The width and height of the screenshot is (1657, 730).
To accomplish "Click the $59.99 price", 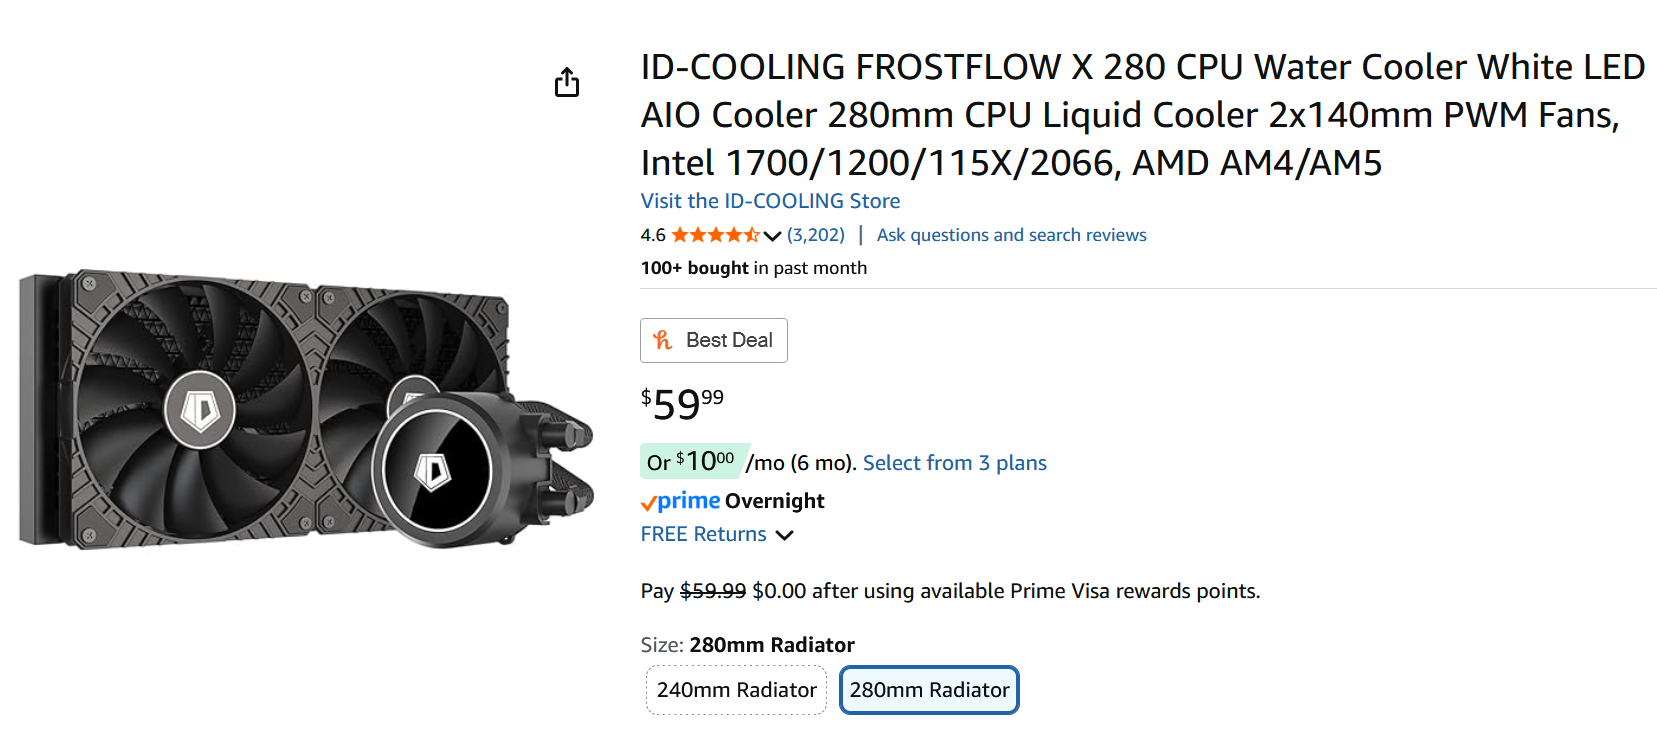I will click(682, 404).
